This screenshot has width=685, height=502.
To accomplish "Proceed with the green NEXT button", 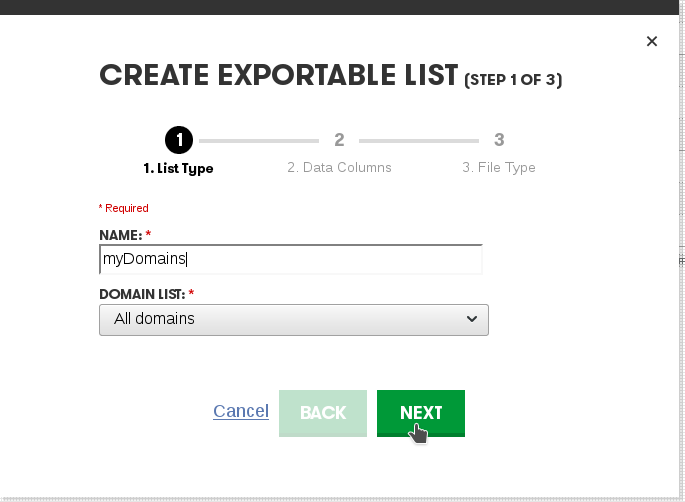I will [x=421, y=413].
